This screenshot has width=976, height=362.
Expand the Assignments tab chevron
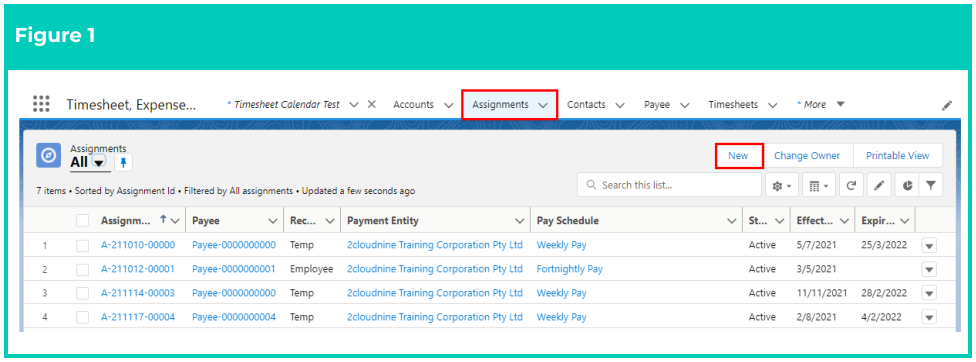coord(543,105)
